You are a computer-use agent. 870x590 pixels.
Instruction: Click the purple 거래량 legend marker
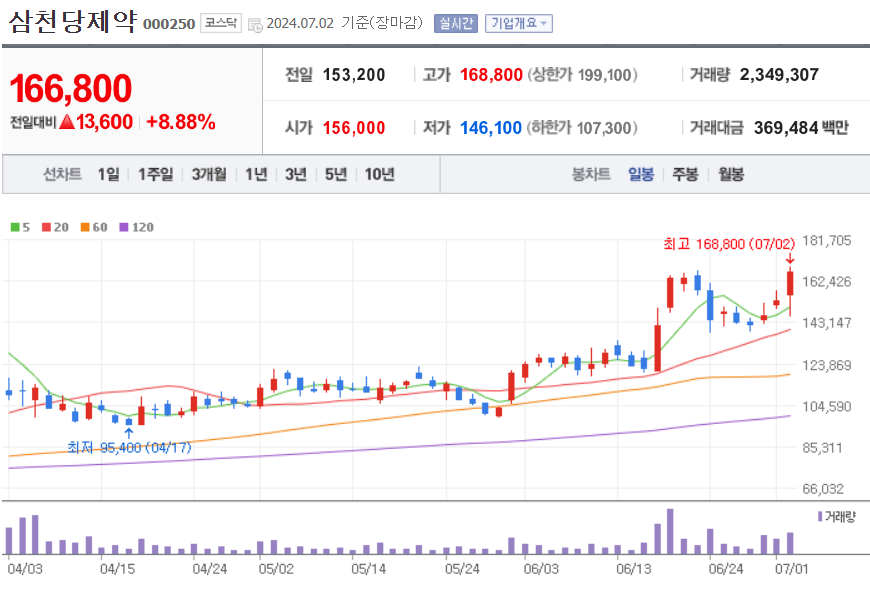tap(820, 517)
